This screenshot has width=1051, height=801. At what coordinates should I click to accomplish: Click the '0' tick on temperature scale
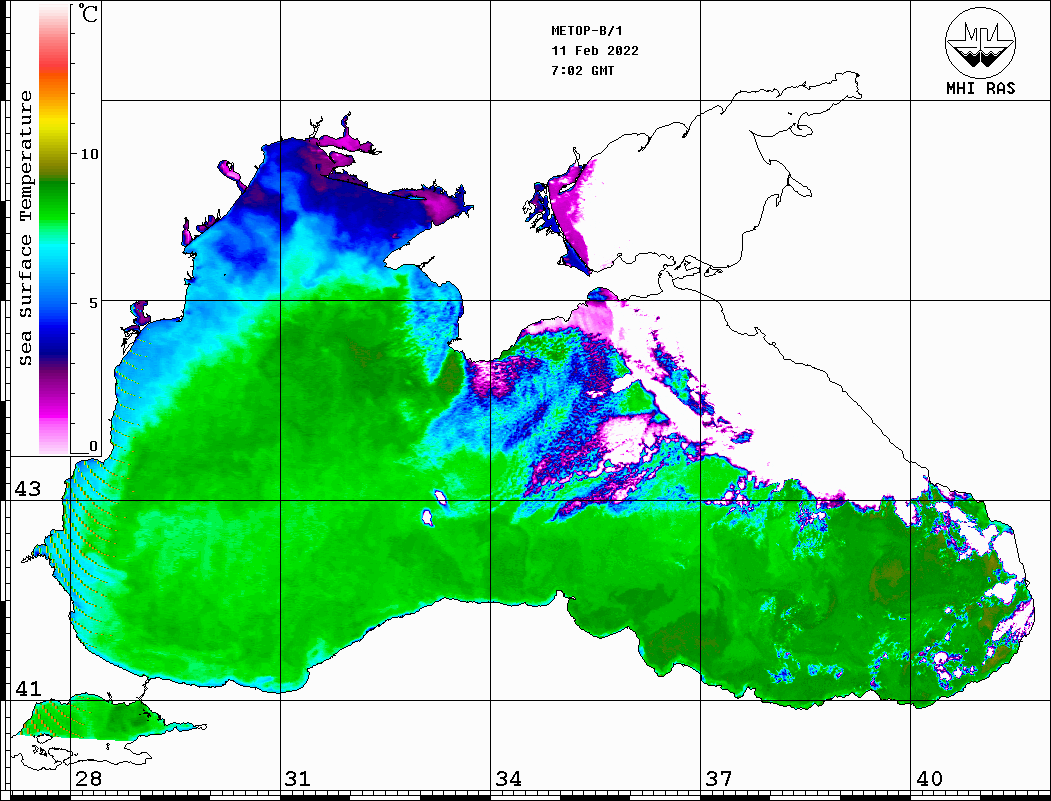(x=93, y=446)
